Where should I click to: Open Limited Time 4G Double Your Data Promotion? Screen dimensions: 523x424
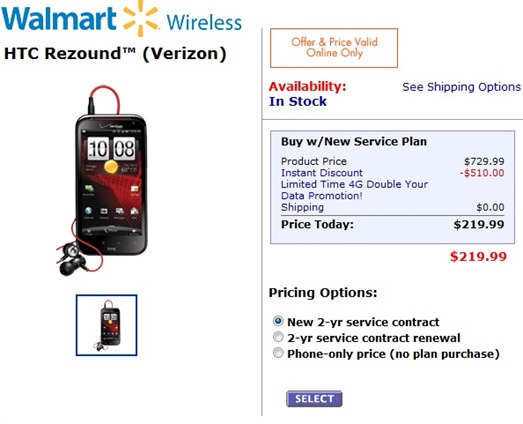[354, 190]
